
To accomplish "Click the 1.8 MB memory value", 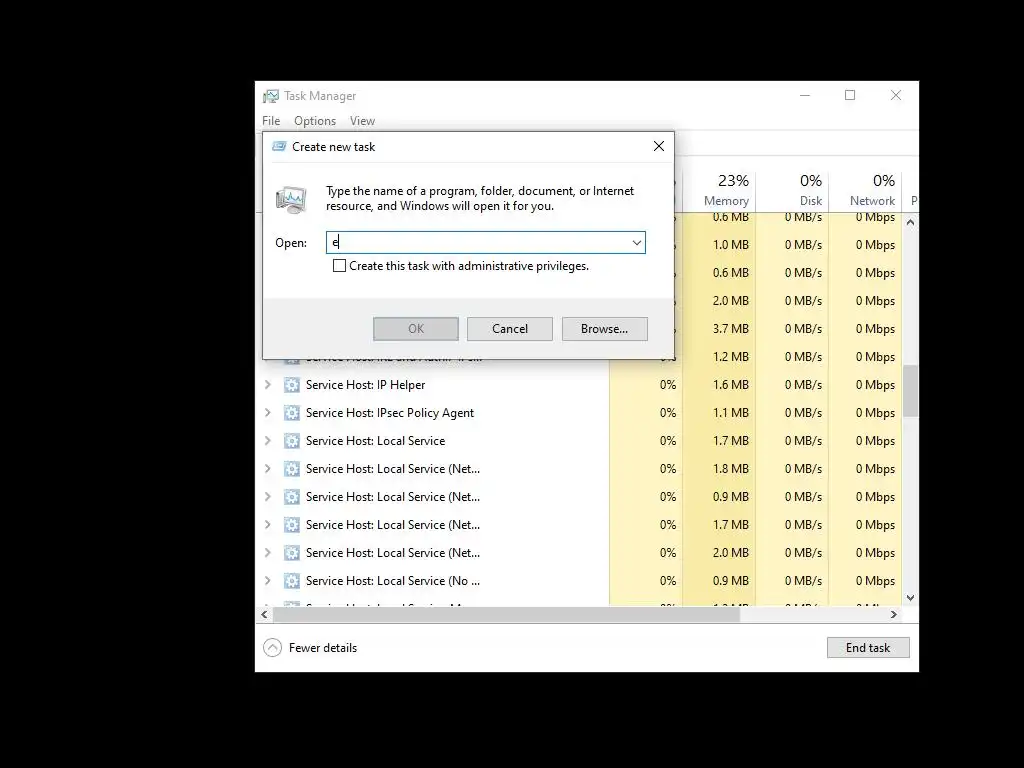I will (730, 469).
